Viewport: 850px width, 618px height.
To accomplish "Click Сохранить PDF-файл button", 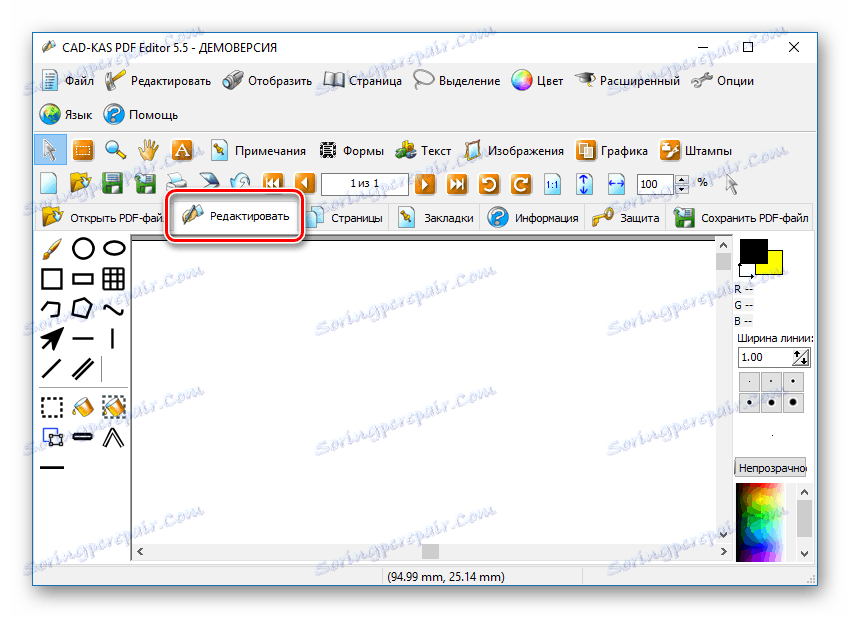I will pyautogui.click(x=740, y=218).
